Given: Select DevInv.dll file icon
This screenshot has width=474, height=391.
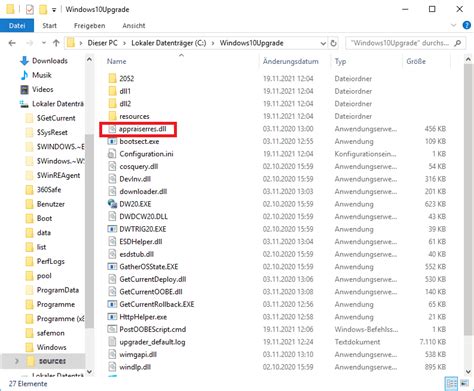Looking at the screenshot, I should click(112, 179).
